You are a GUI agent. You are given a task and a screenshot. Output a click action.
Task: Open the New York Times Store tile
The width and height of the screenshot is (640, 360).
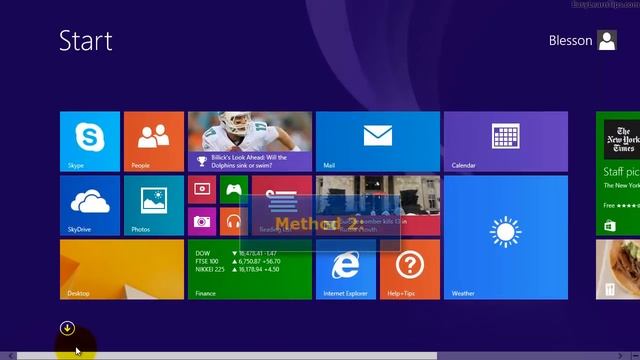tap(618, 173)
